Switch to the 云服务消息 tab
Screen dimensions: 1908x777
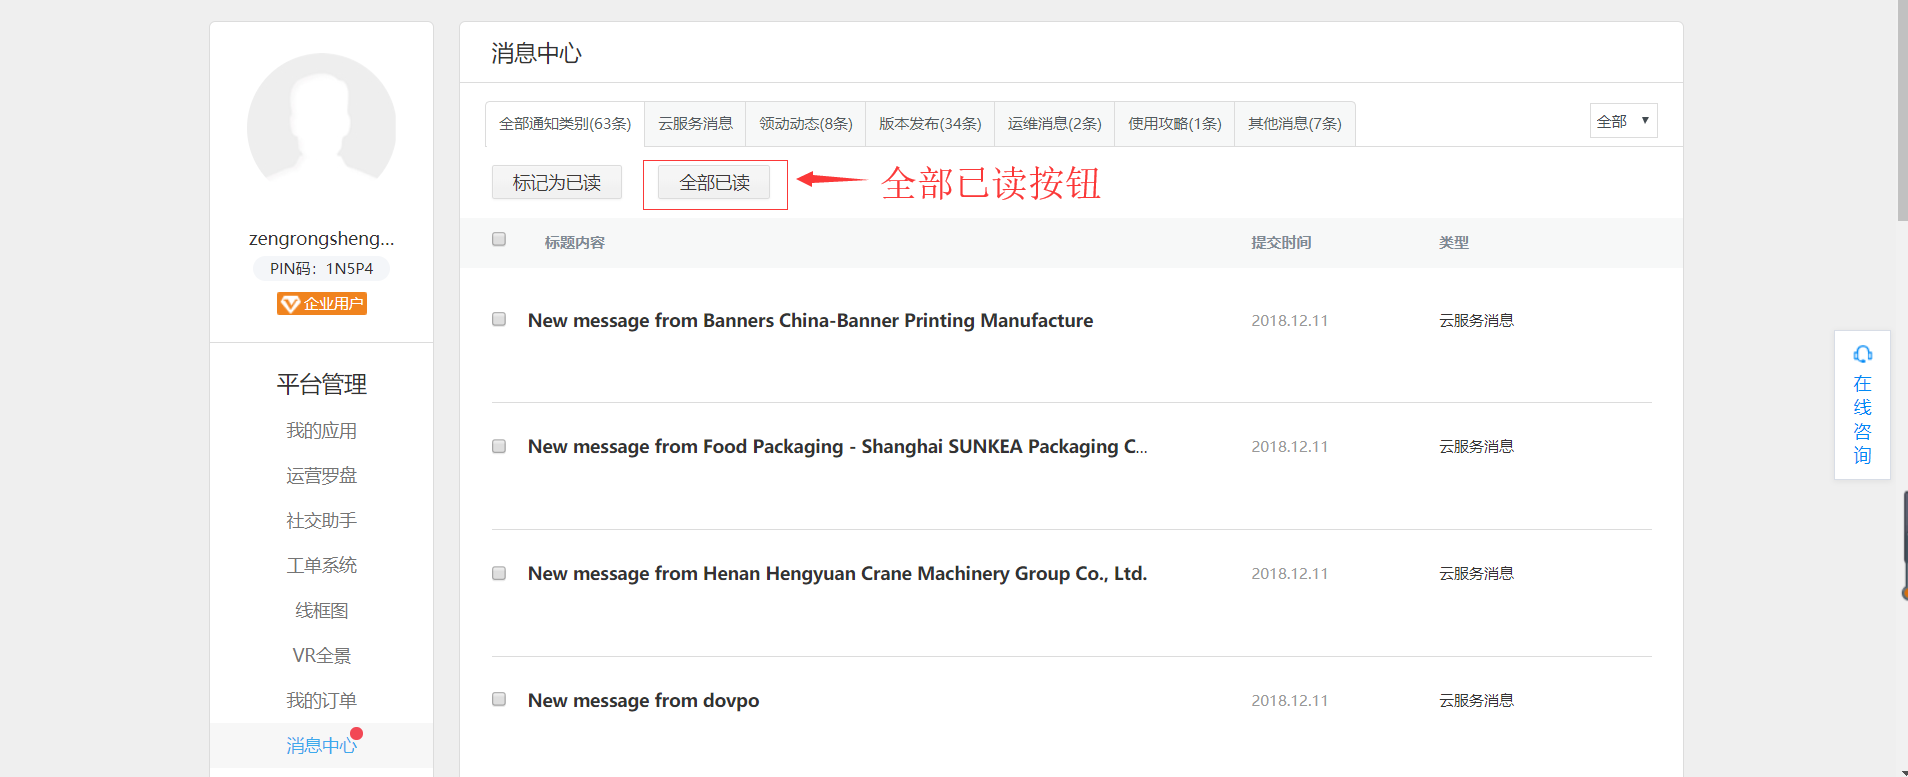click(x=695, y=124)
